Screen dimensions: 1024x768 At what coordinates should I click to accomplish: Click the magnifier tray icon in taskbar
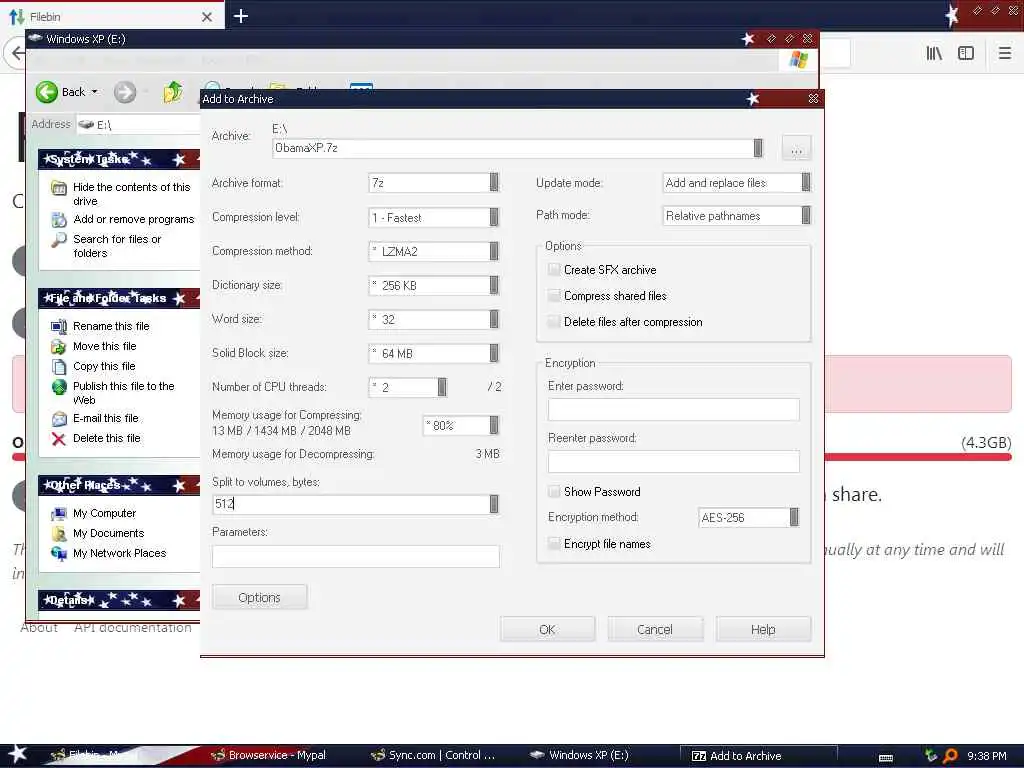click(x=951, y=756)
